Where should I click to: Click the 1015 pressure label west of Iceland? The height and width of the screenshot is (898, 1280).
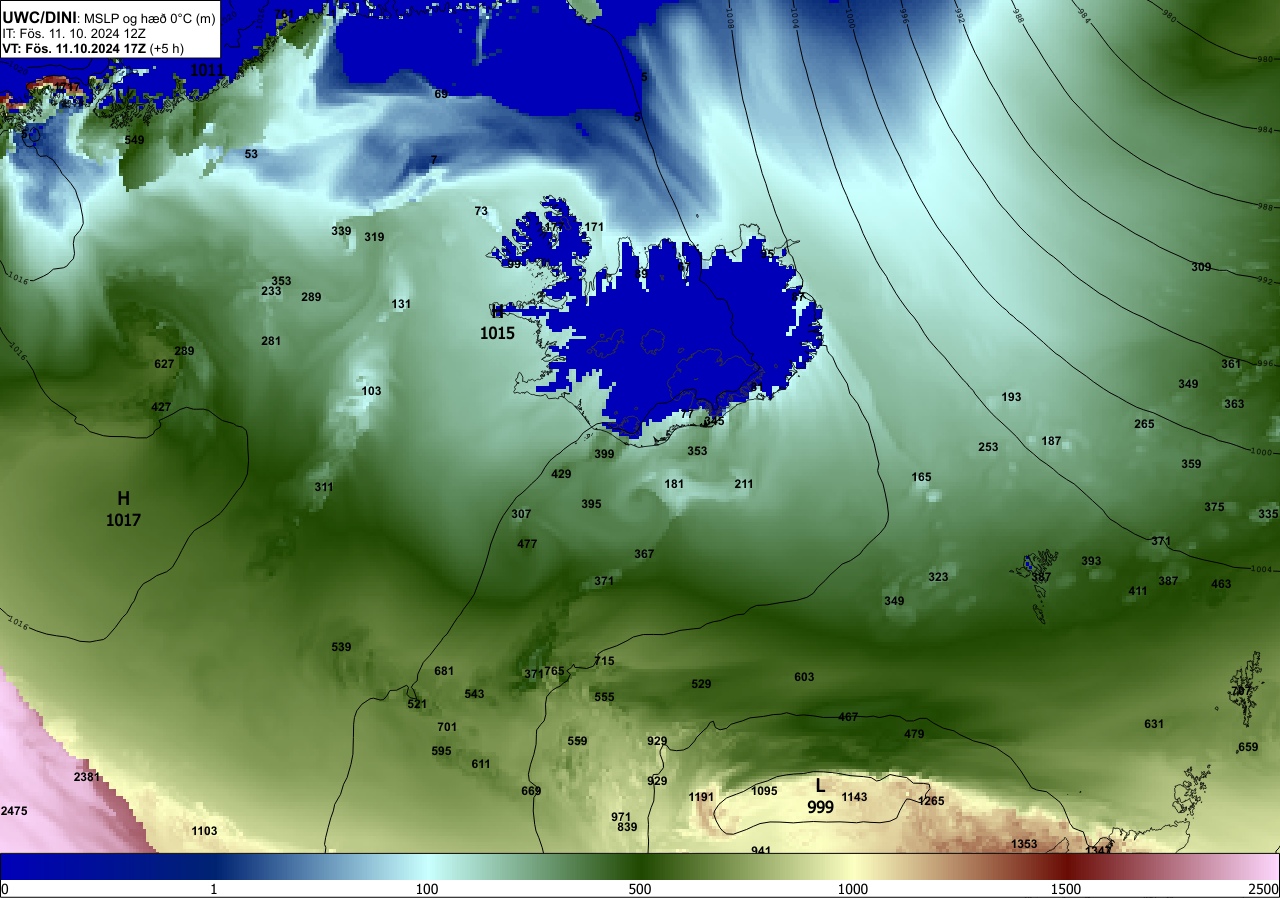click(497, 333)
